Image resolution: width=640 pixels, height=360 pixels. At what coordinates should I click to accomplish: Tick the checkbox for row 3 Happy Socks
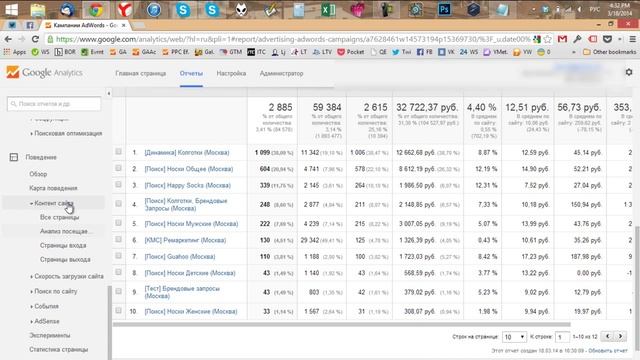pos(118,184)
